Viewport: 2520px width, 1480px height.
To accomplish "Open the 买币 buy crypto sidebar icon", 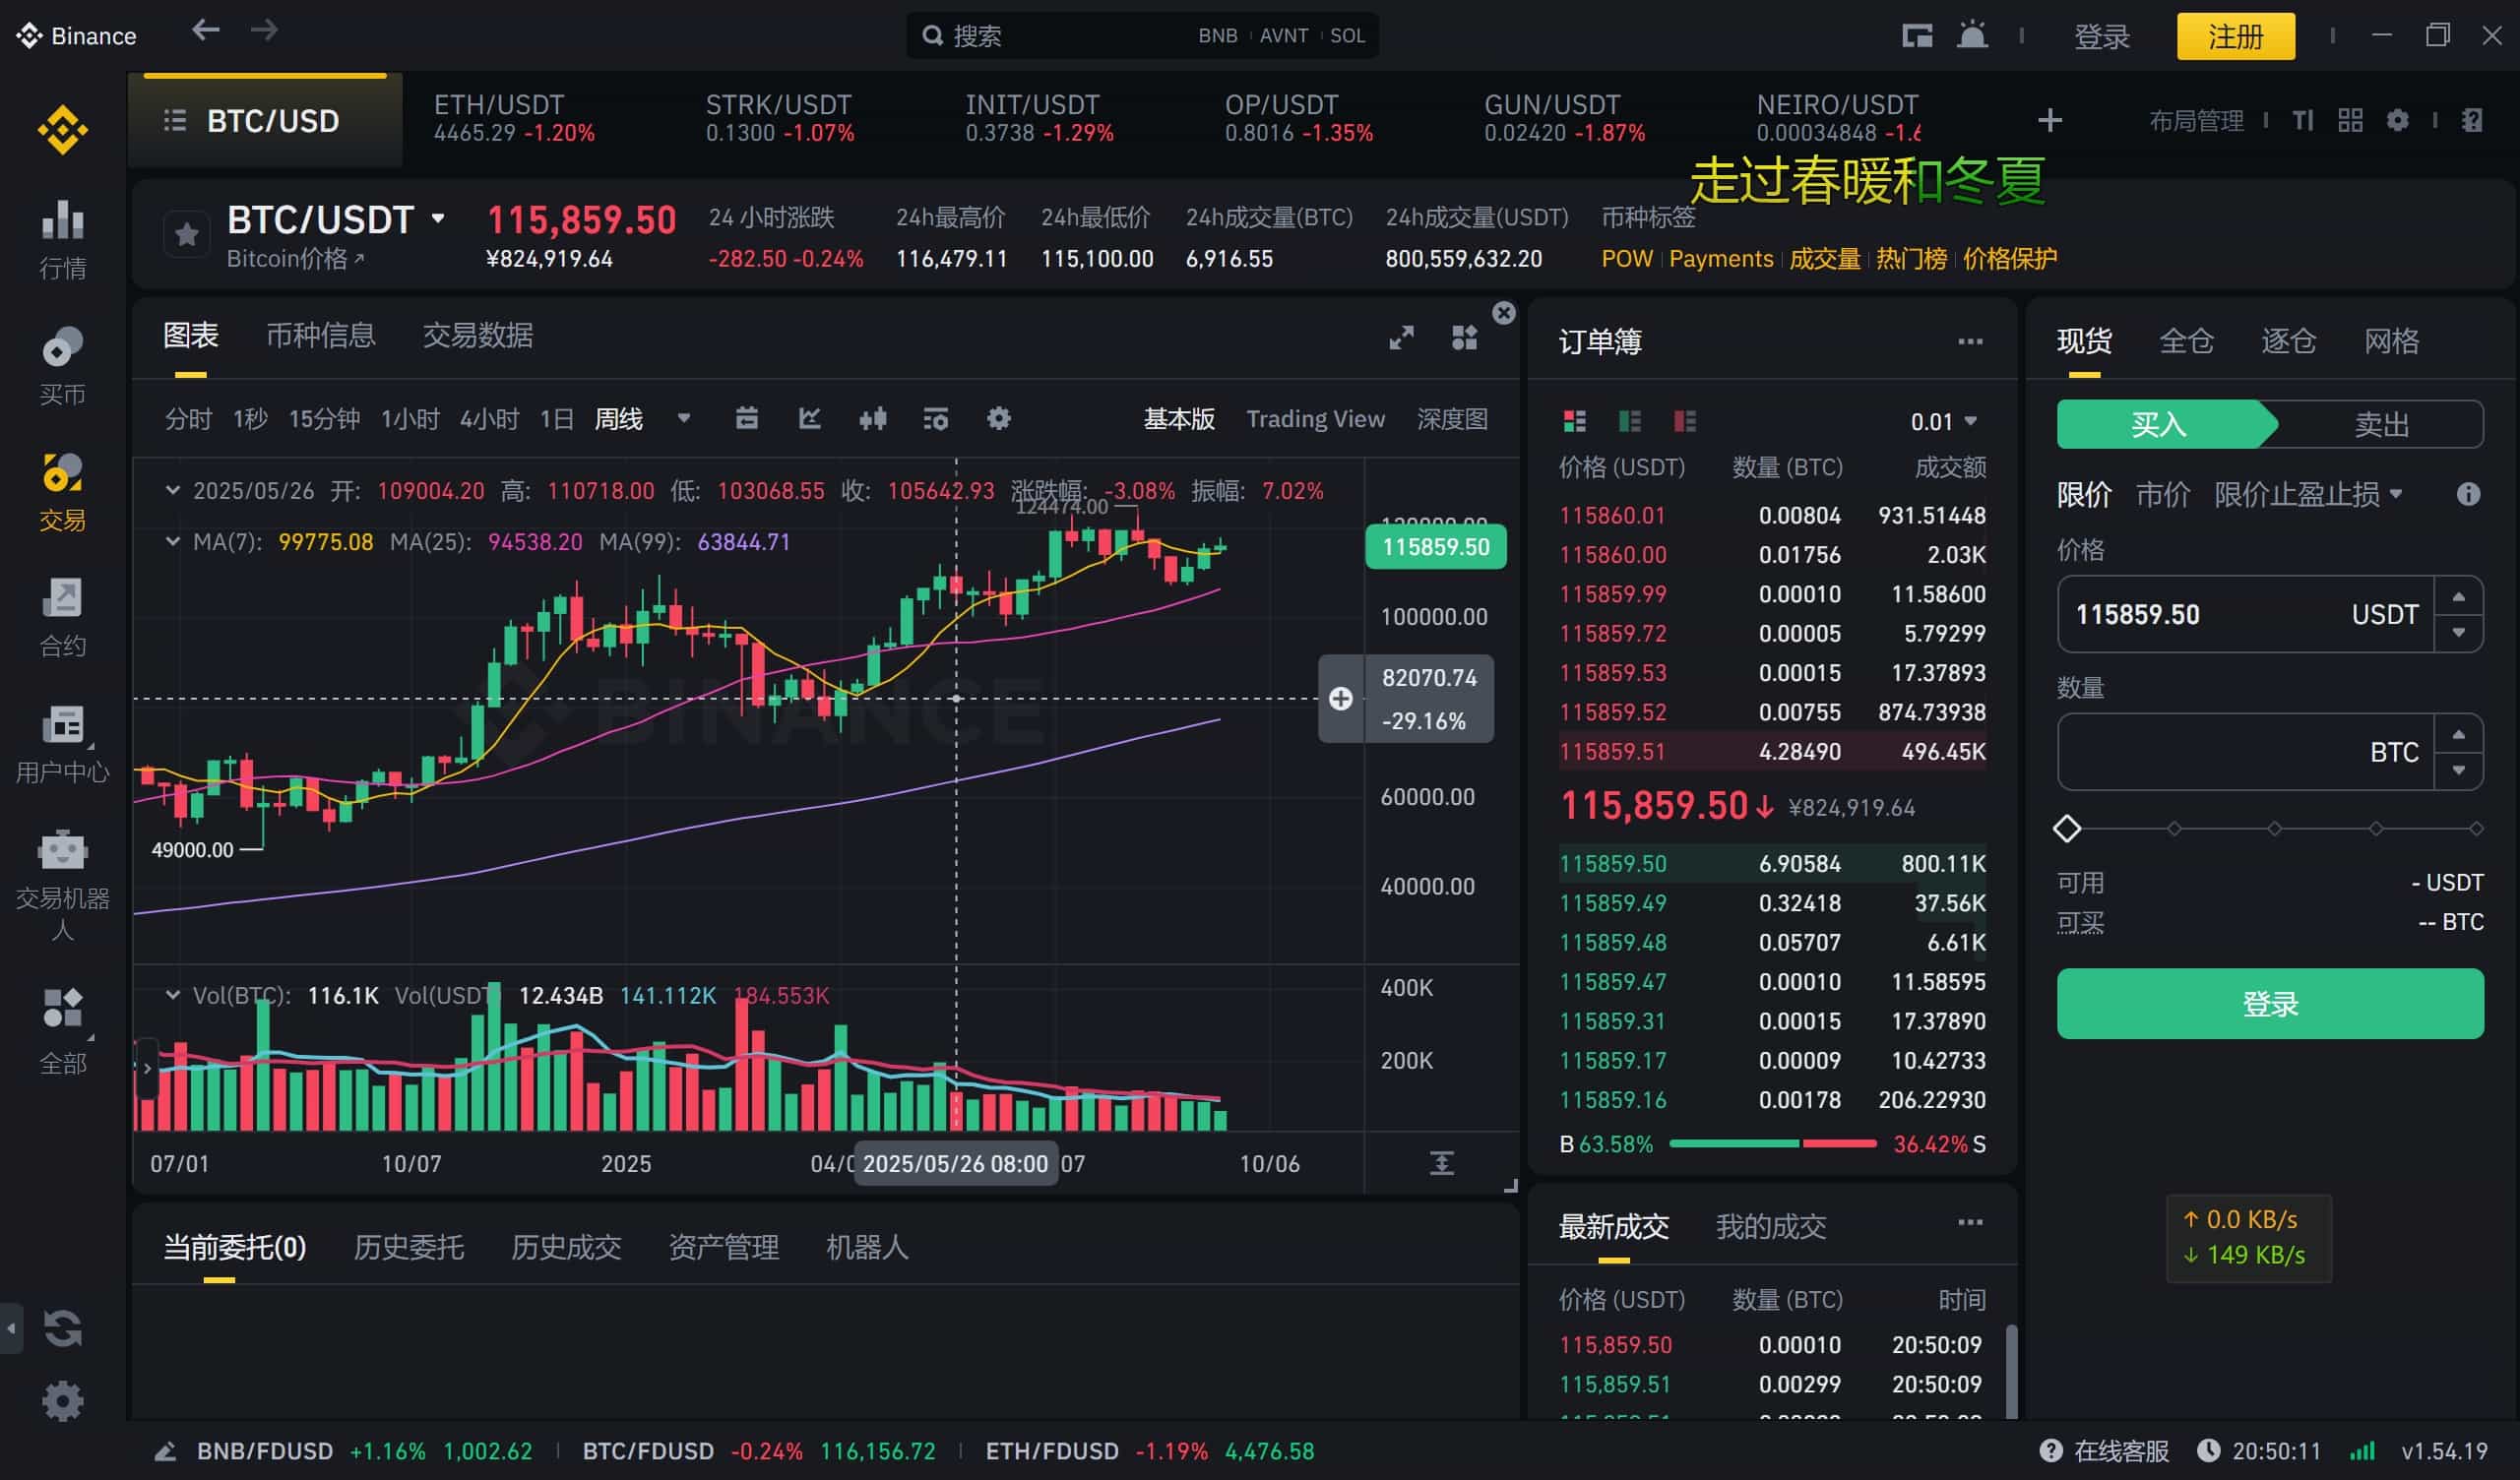I will click(x=62, y=366).
